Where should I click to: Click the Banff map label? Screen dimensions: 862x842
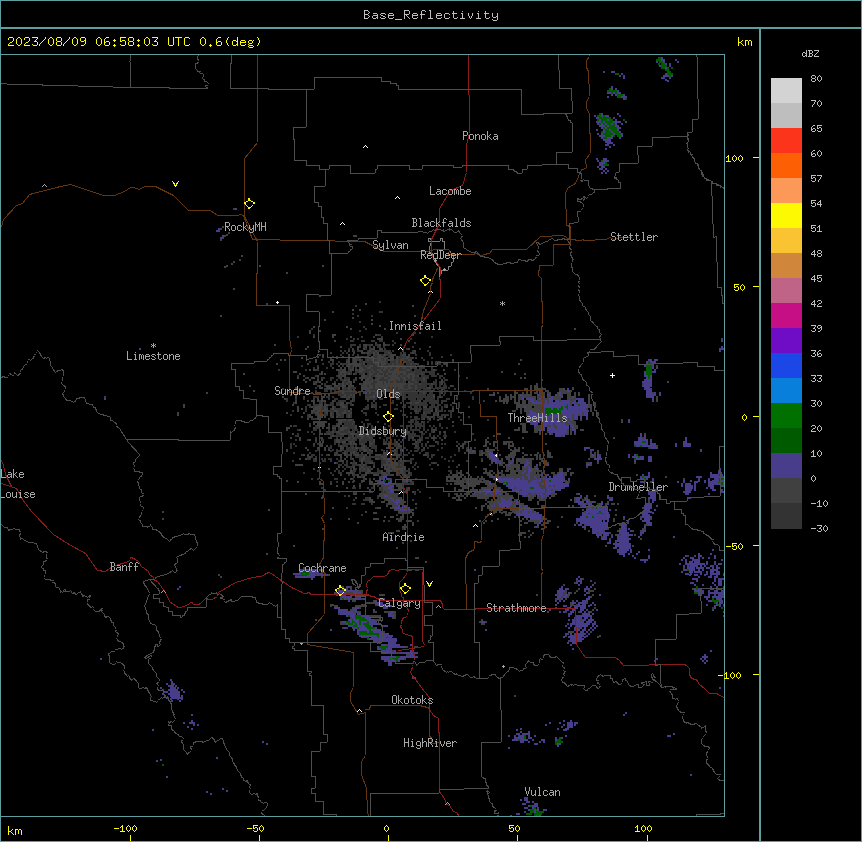tap(124, 567)
